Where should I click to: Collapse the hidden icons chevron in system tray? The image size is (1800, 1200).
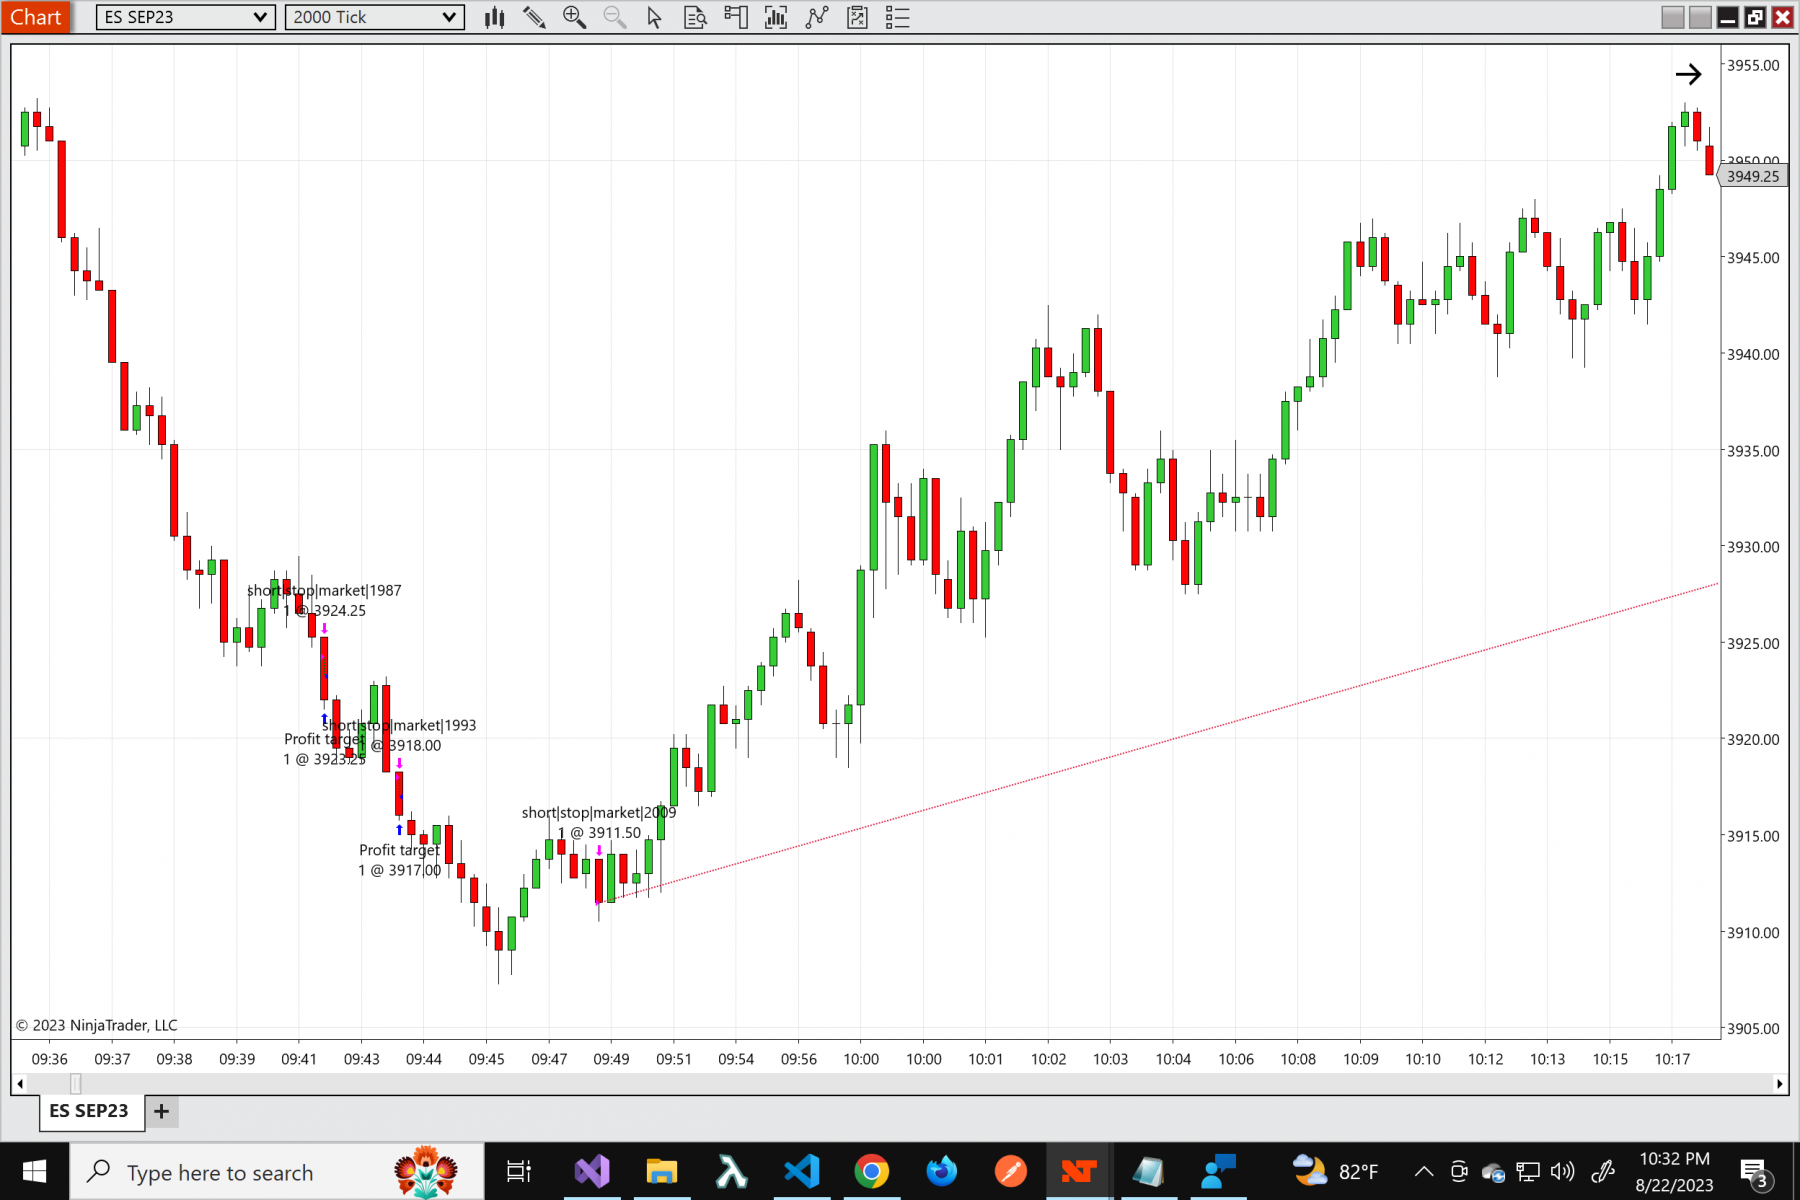click(x=1423, y=1170)
